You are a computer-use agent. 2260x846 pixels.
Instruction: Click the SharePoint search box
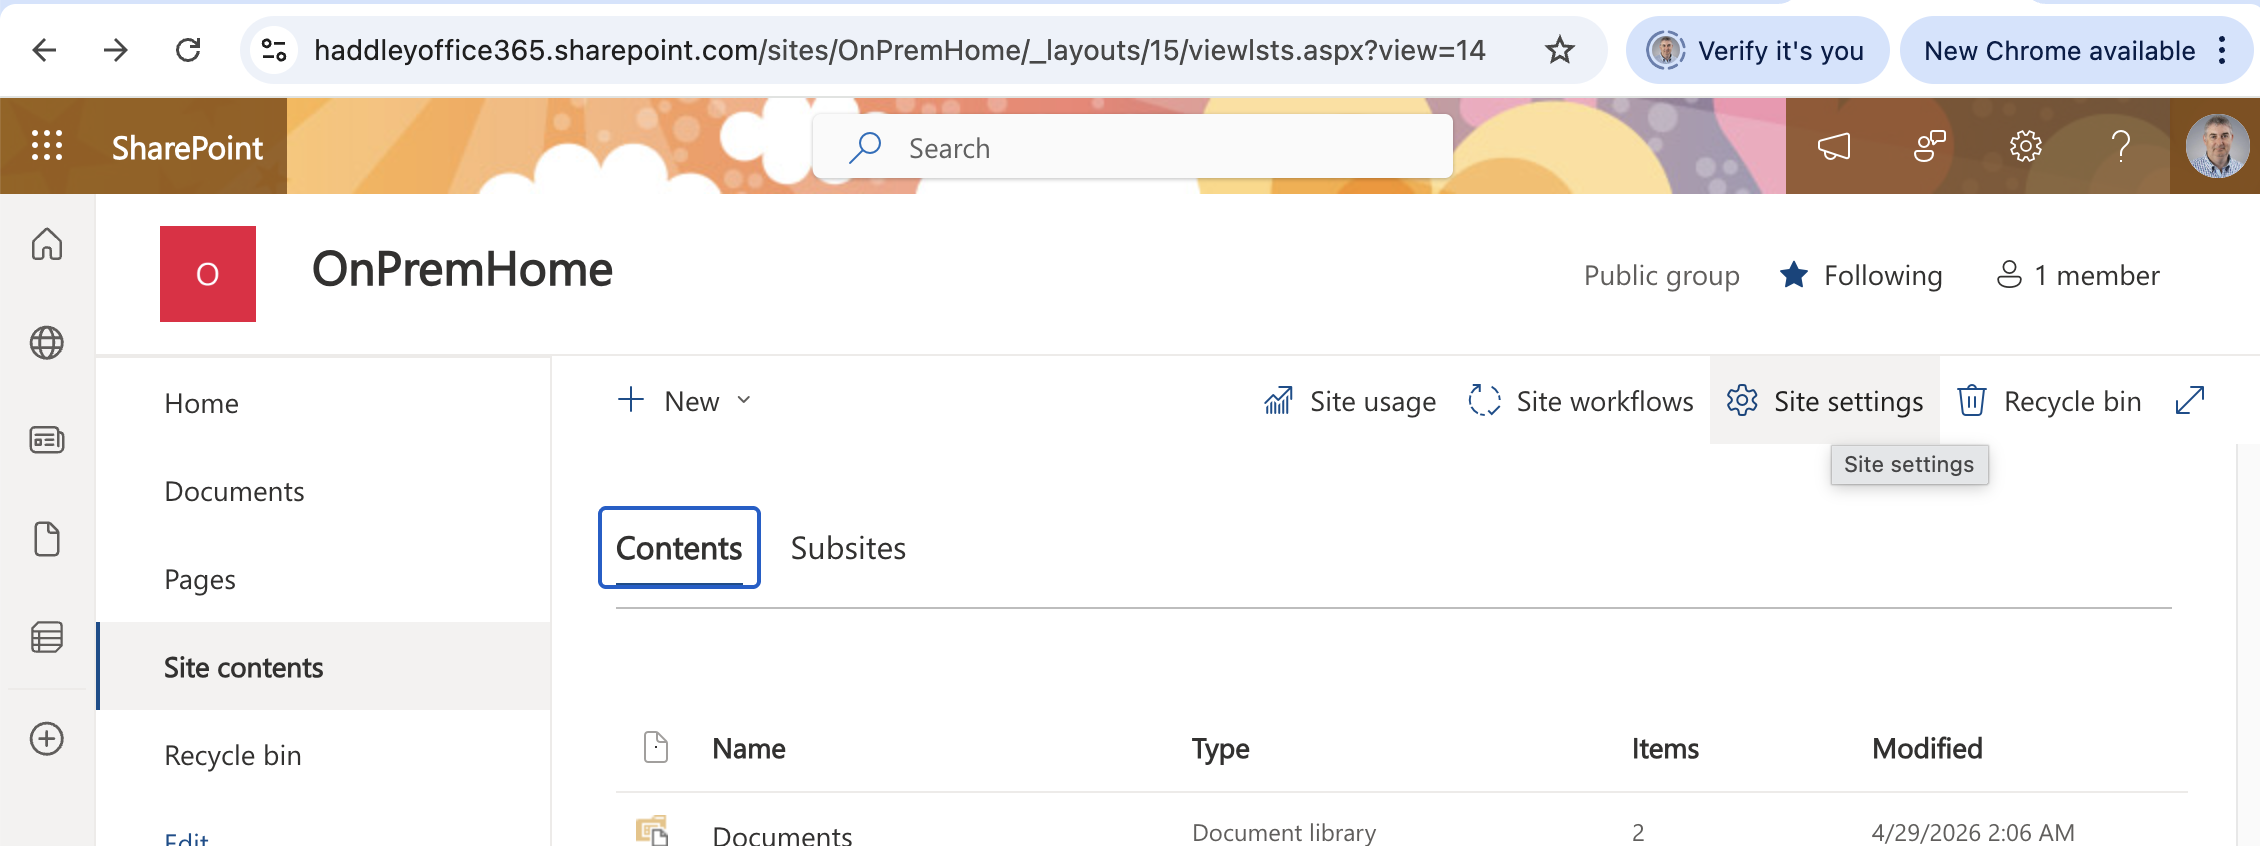pyautogui.click(x=1132, y=147)
